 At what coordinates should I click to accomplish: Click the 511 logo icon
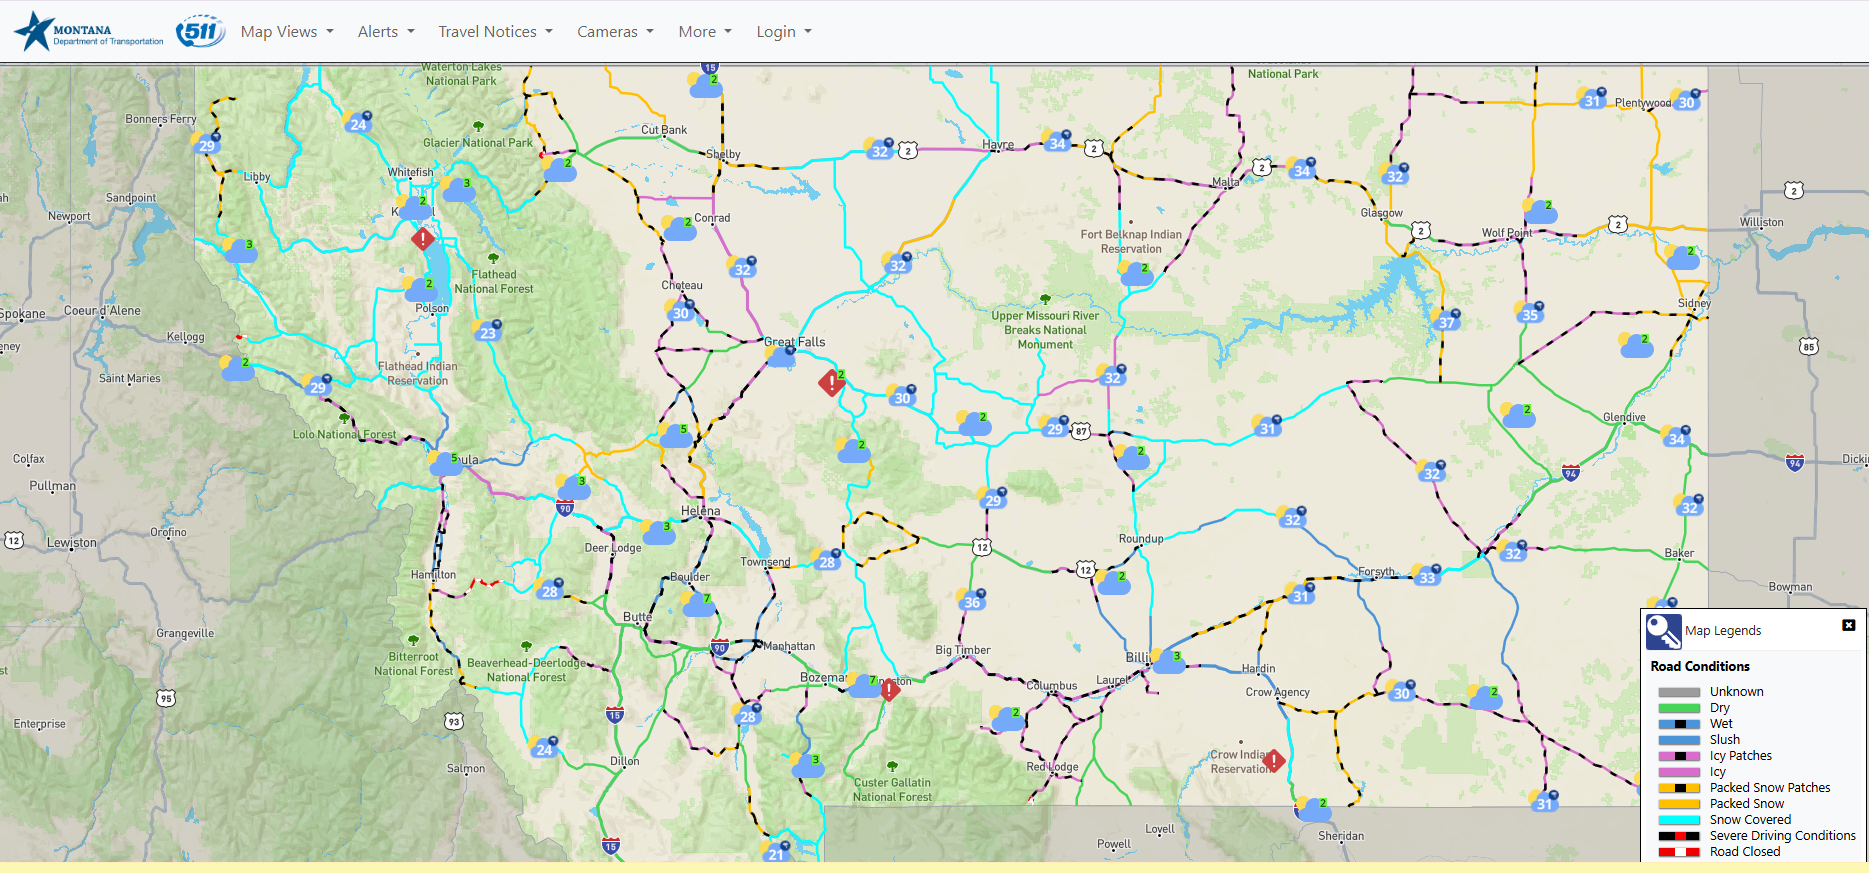[200, 32]
